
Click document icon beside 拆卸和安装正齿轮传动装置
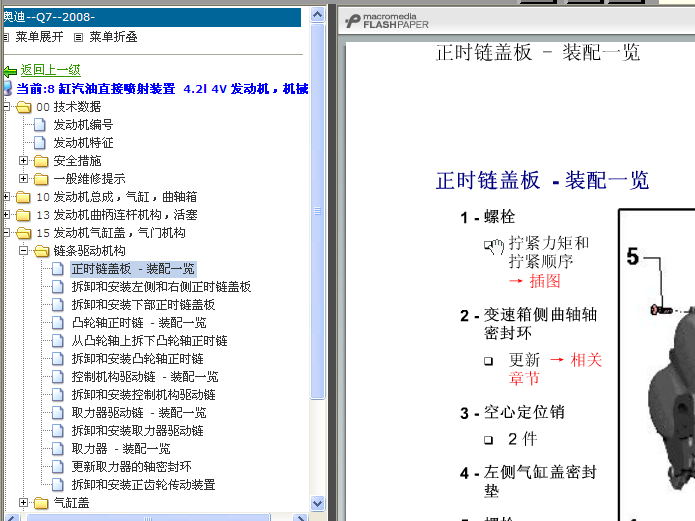[x=58, y=485]
